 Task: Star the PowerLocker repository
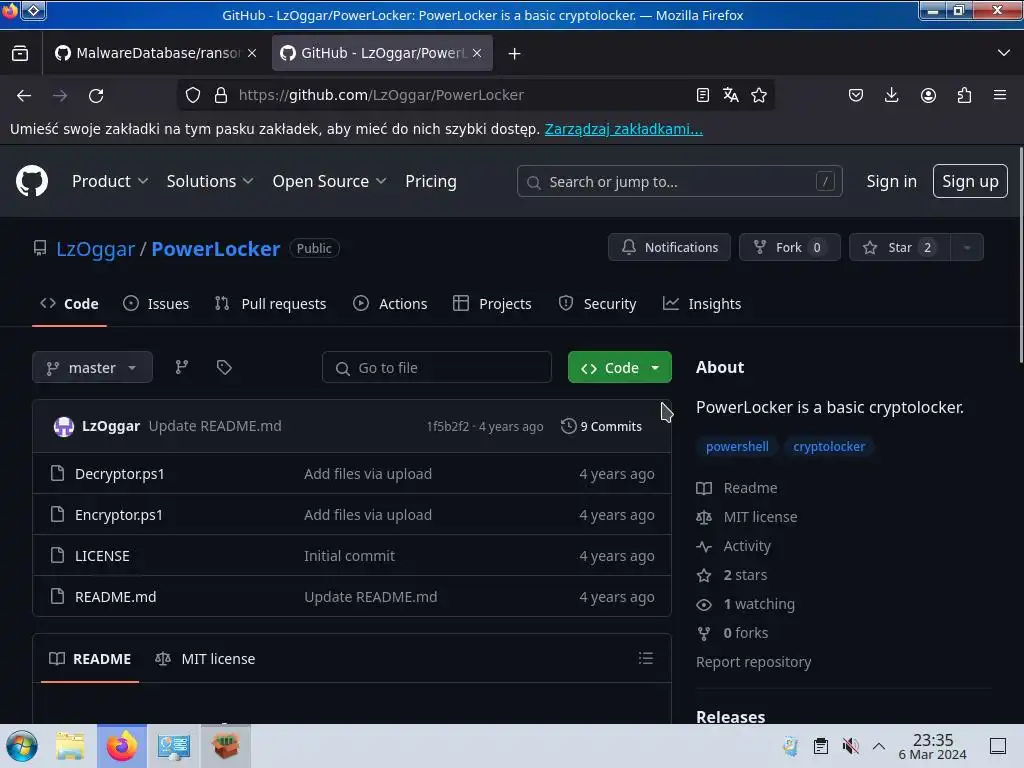point(899,248)
